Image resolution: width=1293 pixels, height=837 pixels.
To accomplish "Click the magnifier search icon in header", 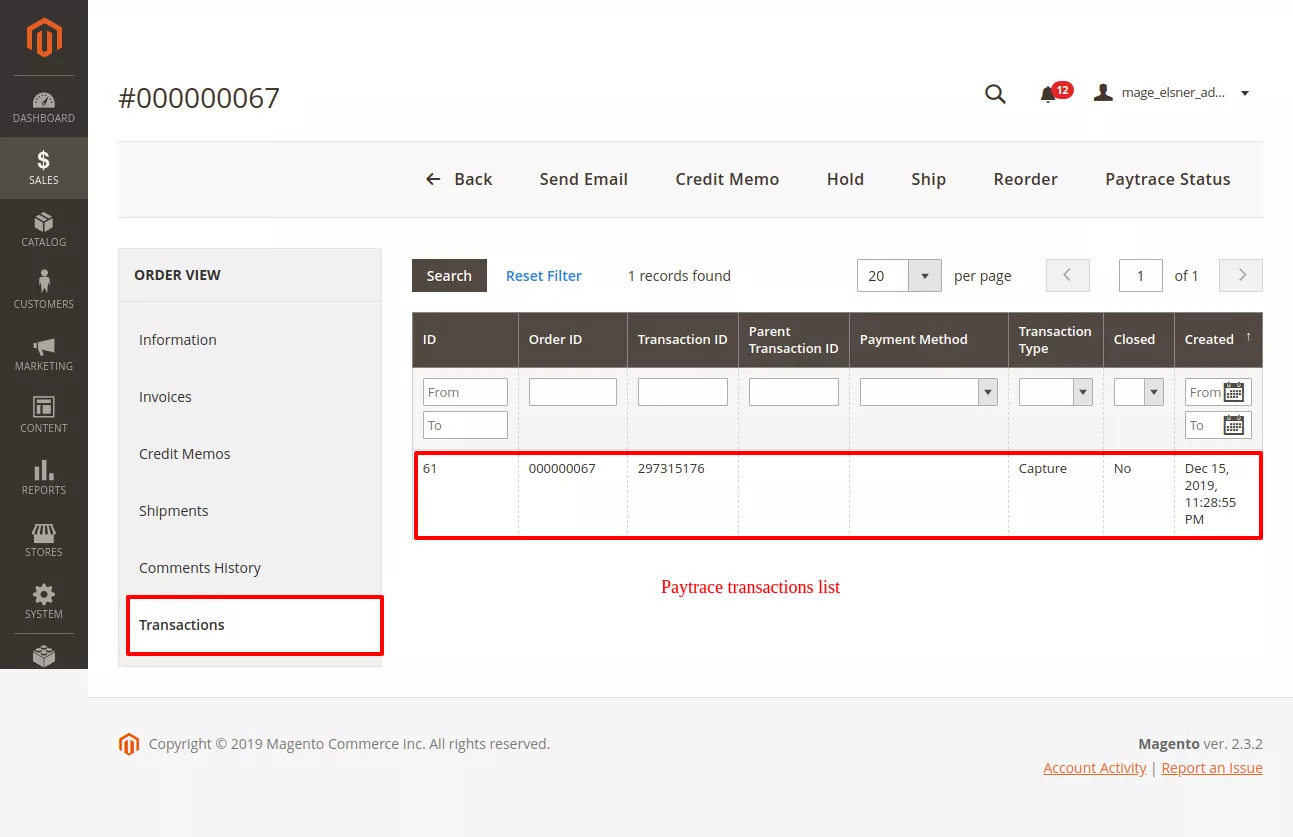I will tap(995, 94).
